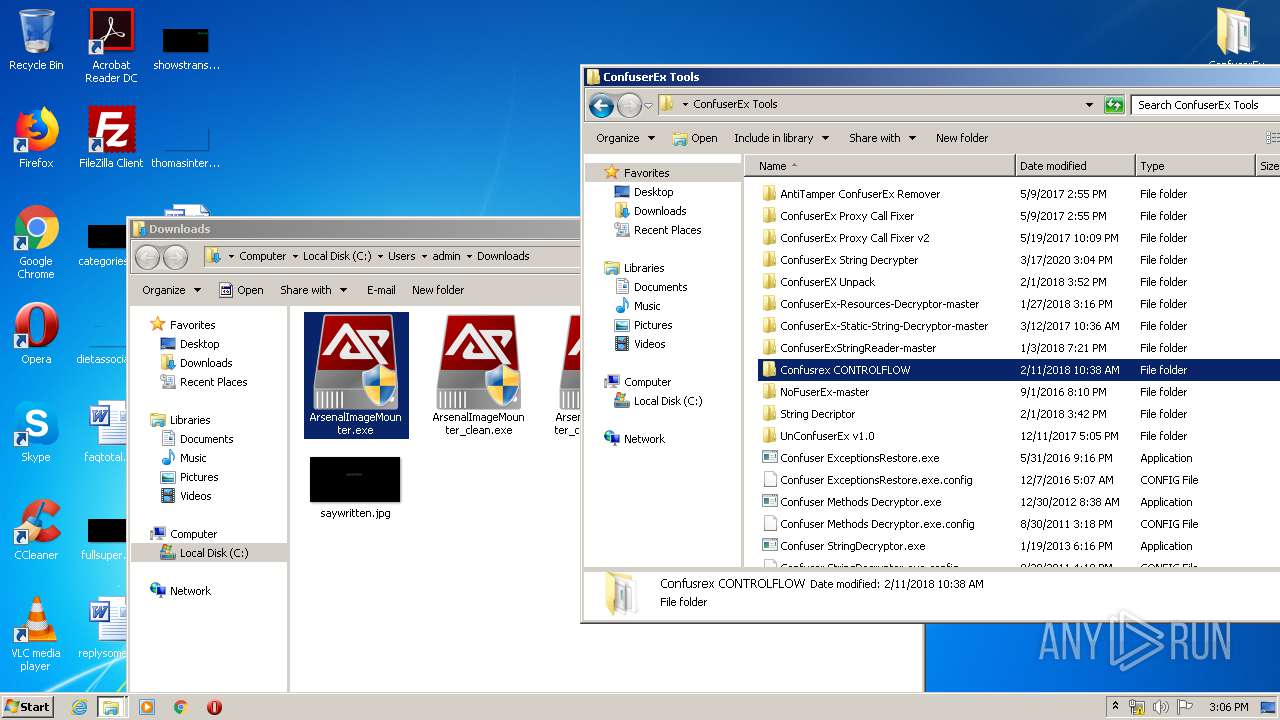Launch FileZilla Client shortcut

(x=111, y=138)
